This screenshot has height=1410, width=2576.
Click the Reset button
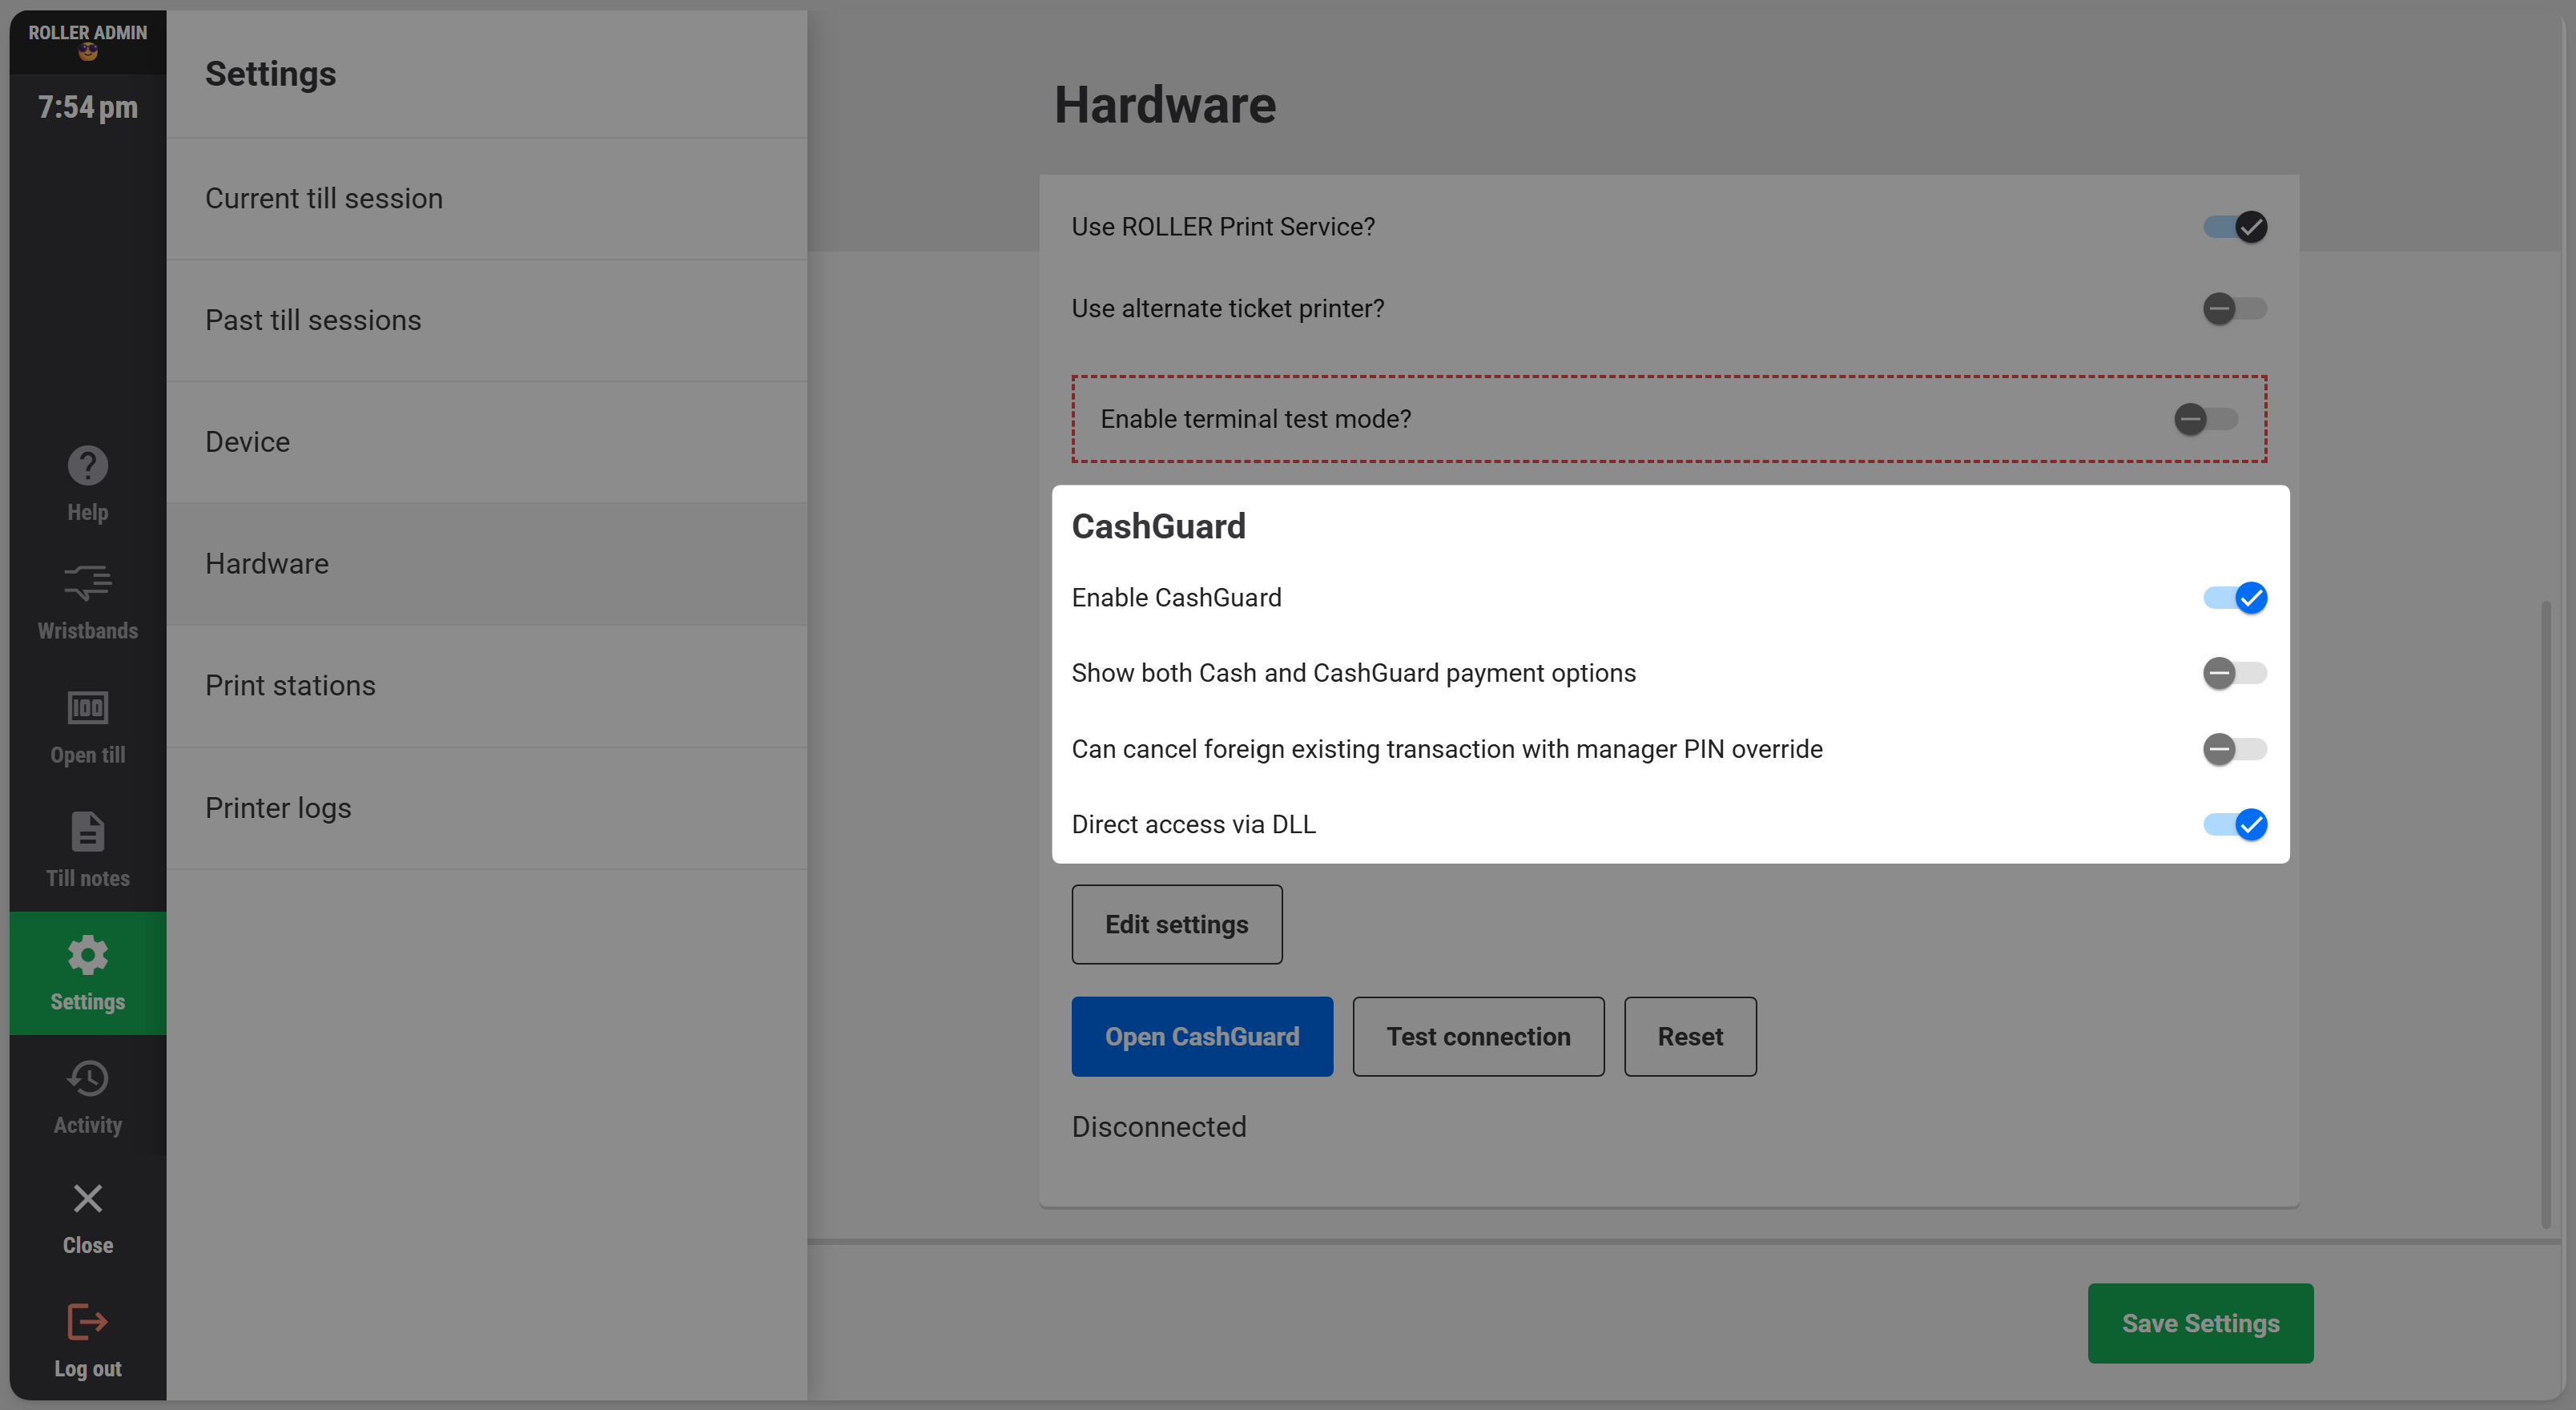click(x=1690, y=1036)
